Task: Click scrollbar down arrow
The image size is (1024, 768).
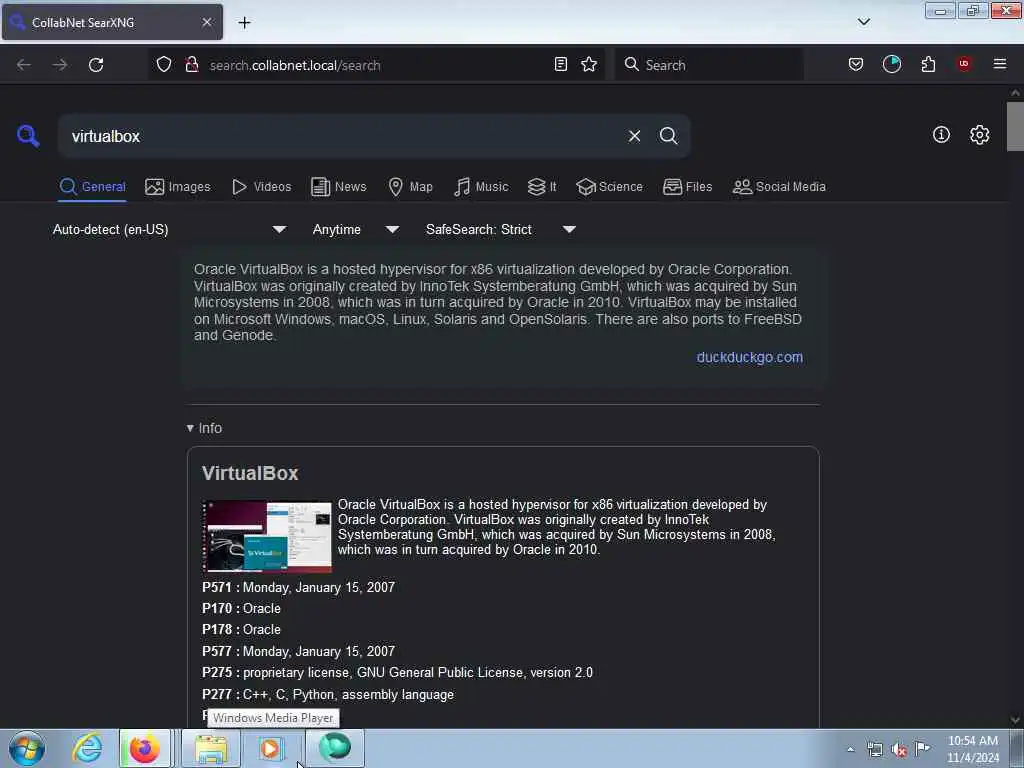Action: [1015, 720]
